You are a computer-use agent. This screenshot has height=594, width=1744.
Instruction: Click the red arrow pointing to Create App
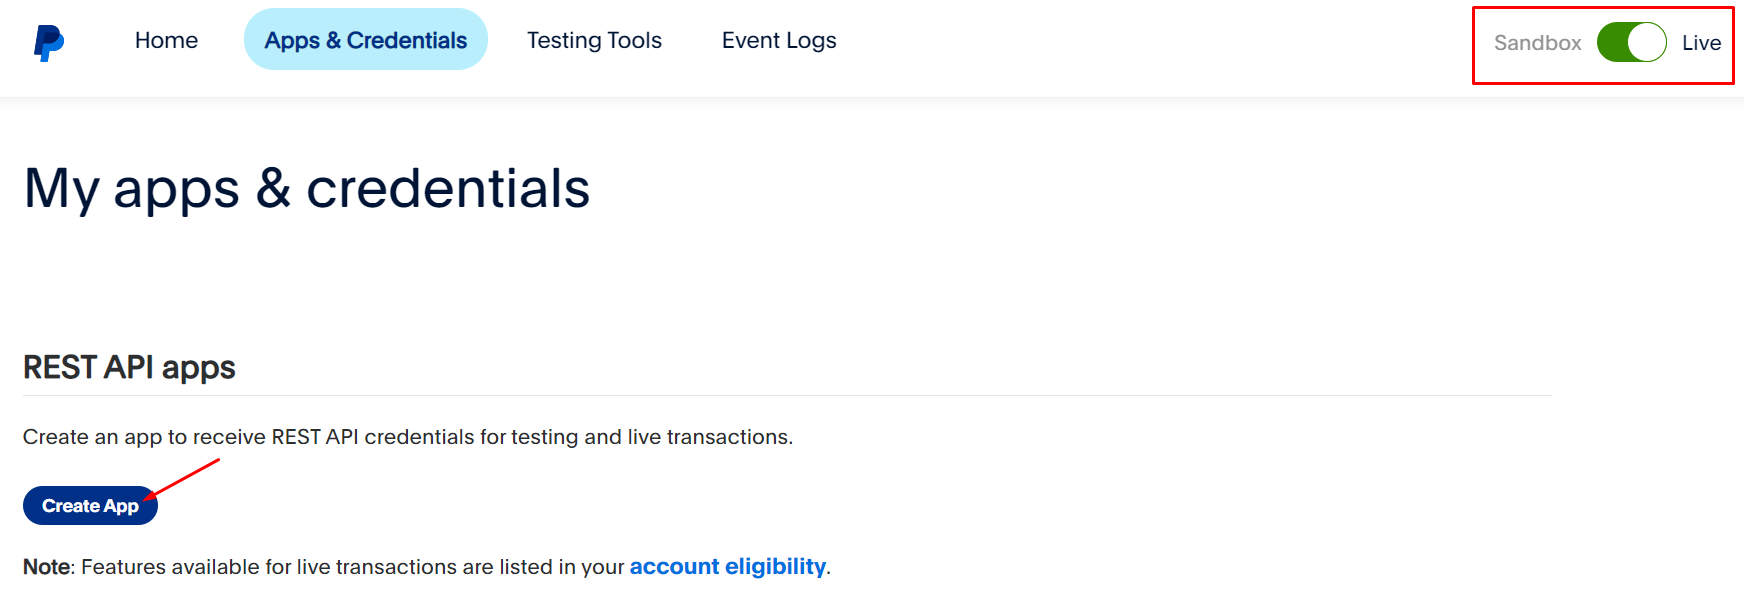coord(182,478)
